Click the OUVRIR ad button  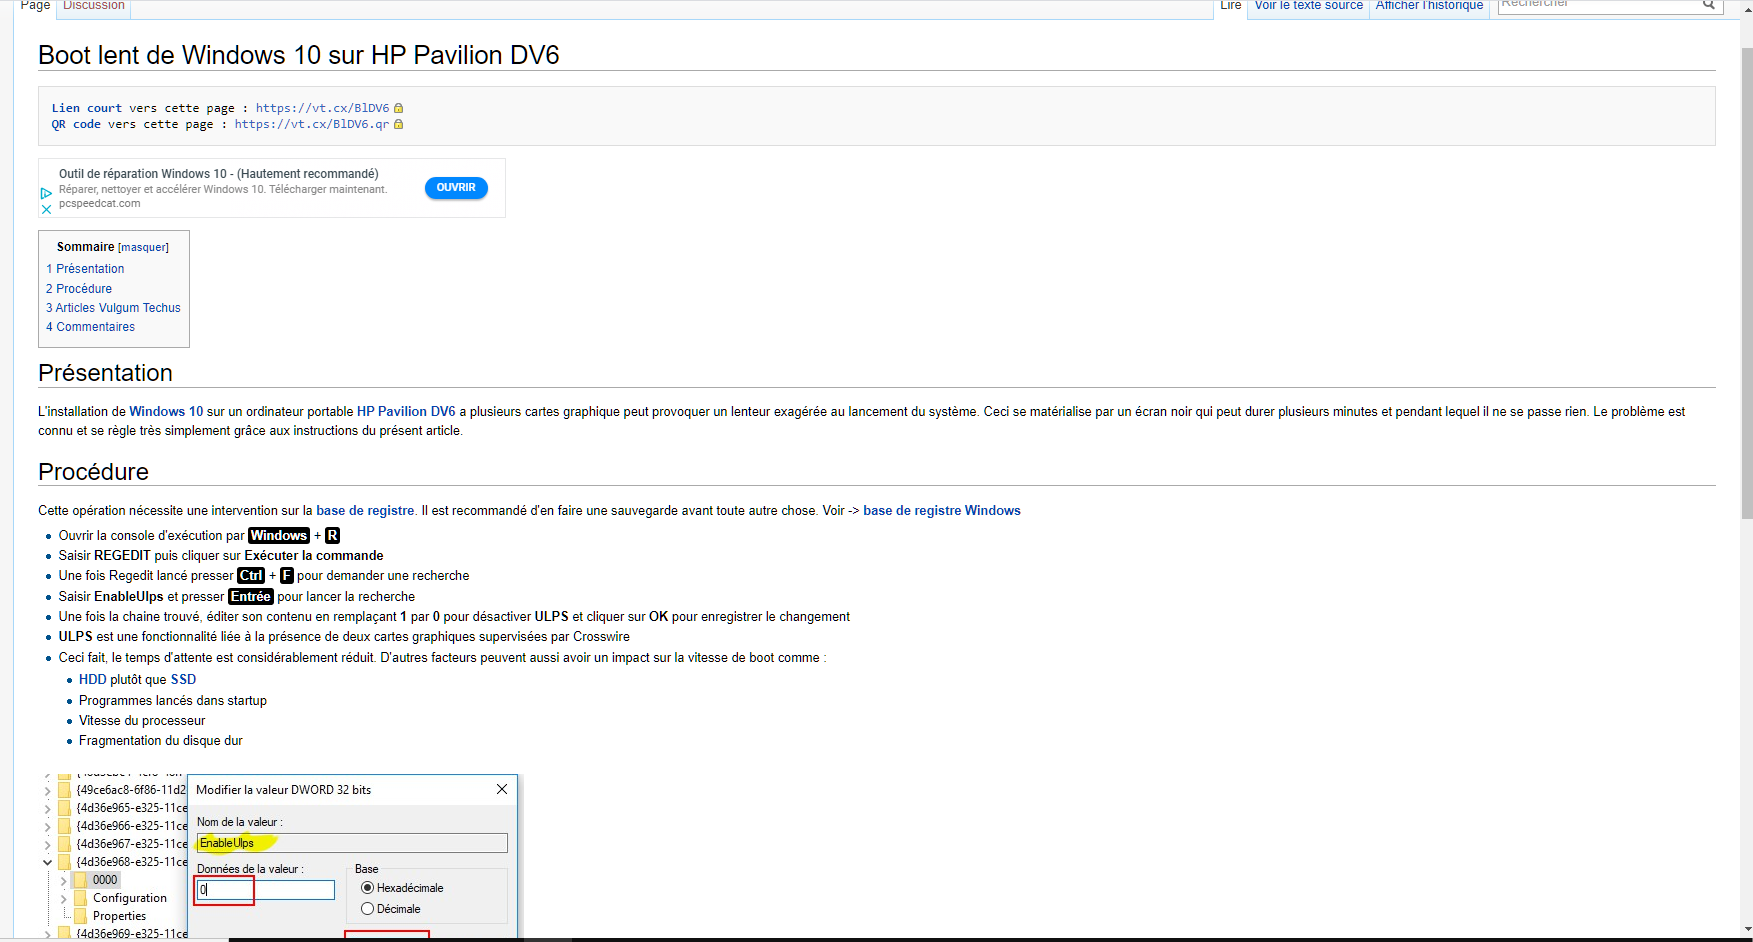tap(456, 188)
